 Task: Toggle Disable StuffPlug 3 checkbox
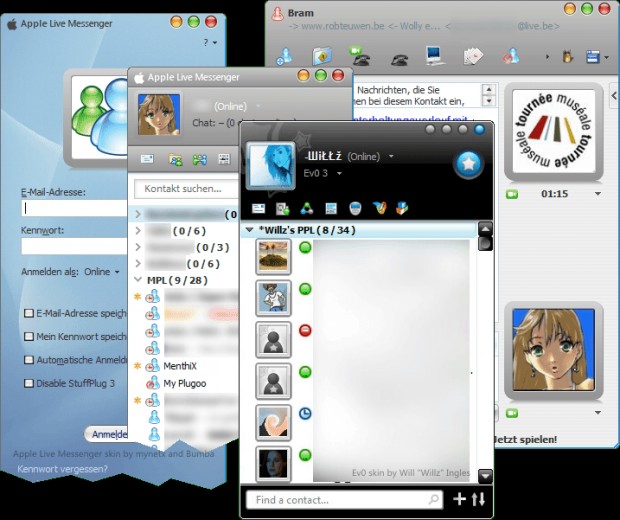[28, 383]
